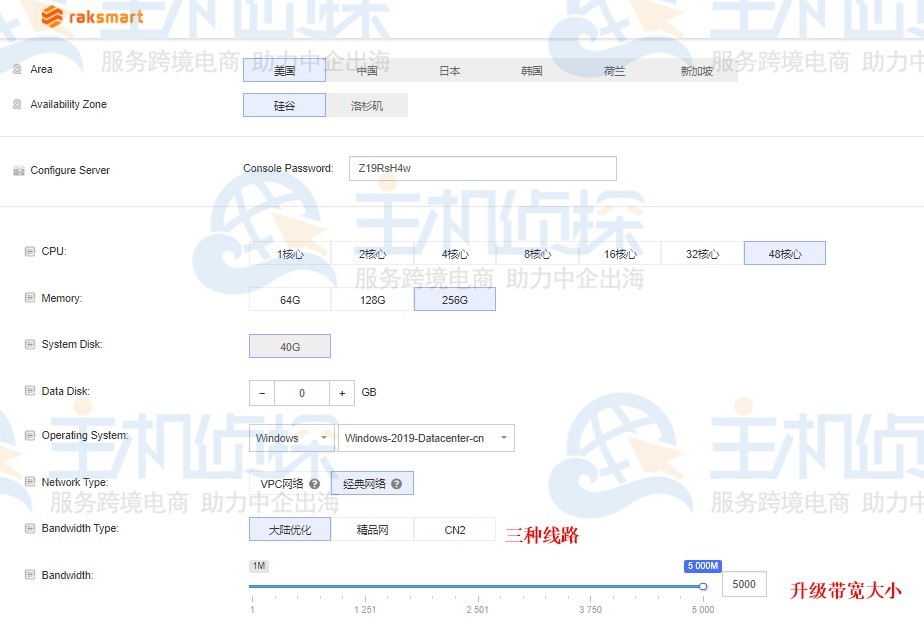Select the 中国 region option
This screenshot has height=626, width=924.
click(x=366, y=70)
